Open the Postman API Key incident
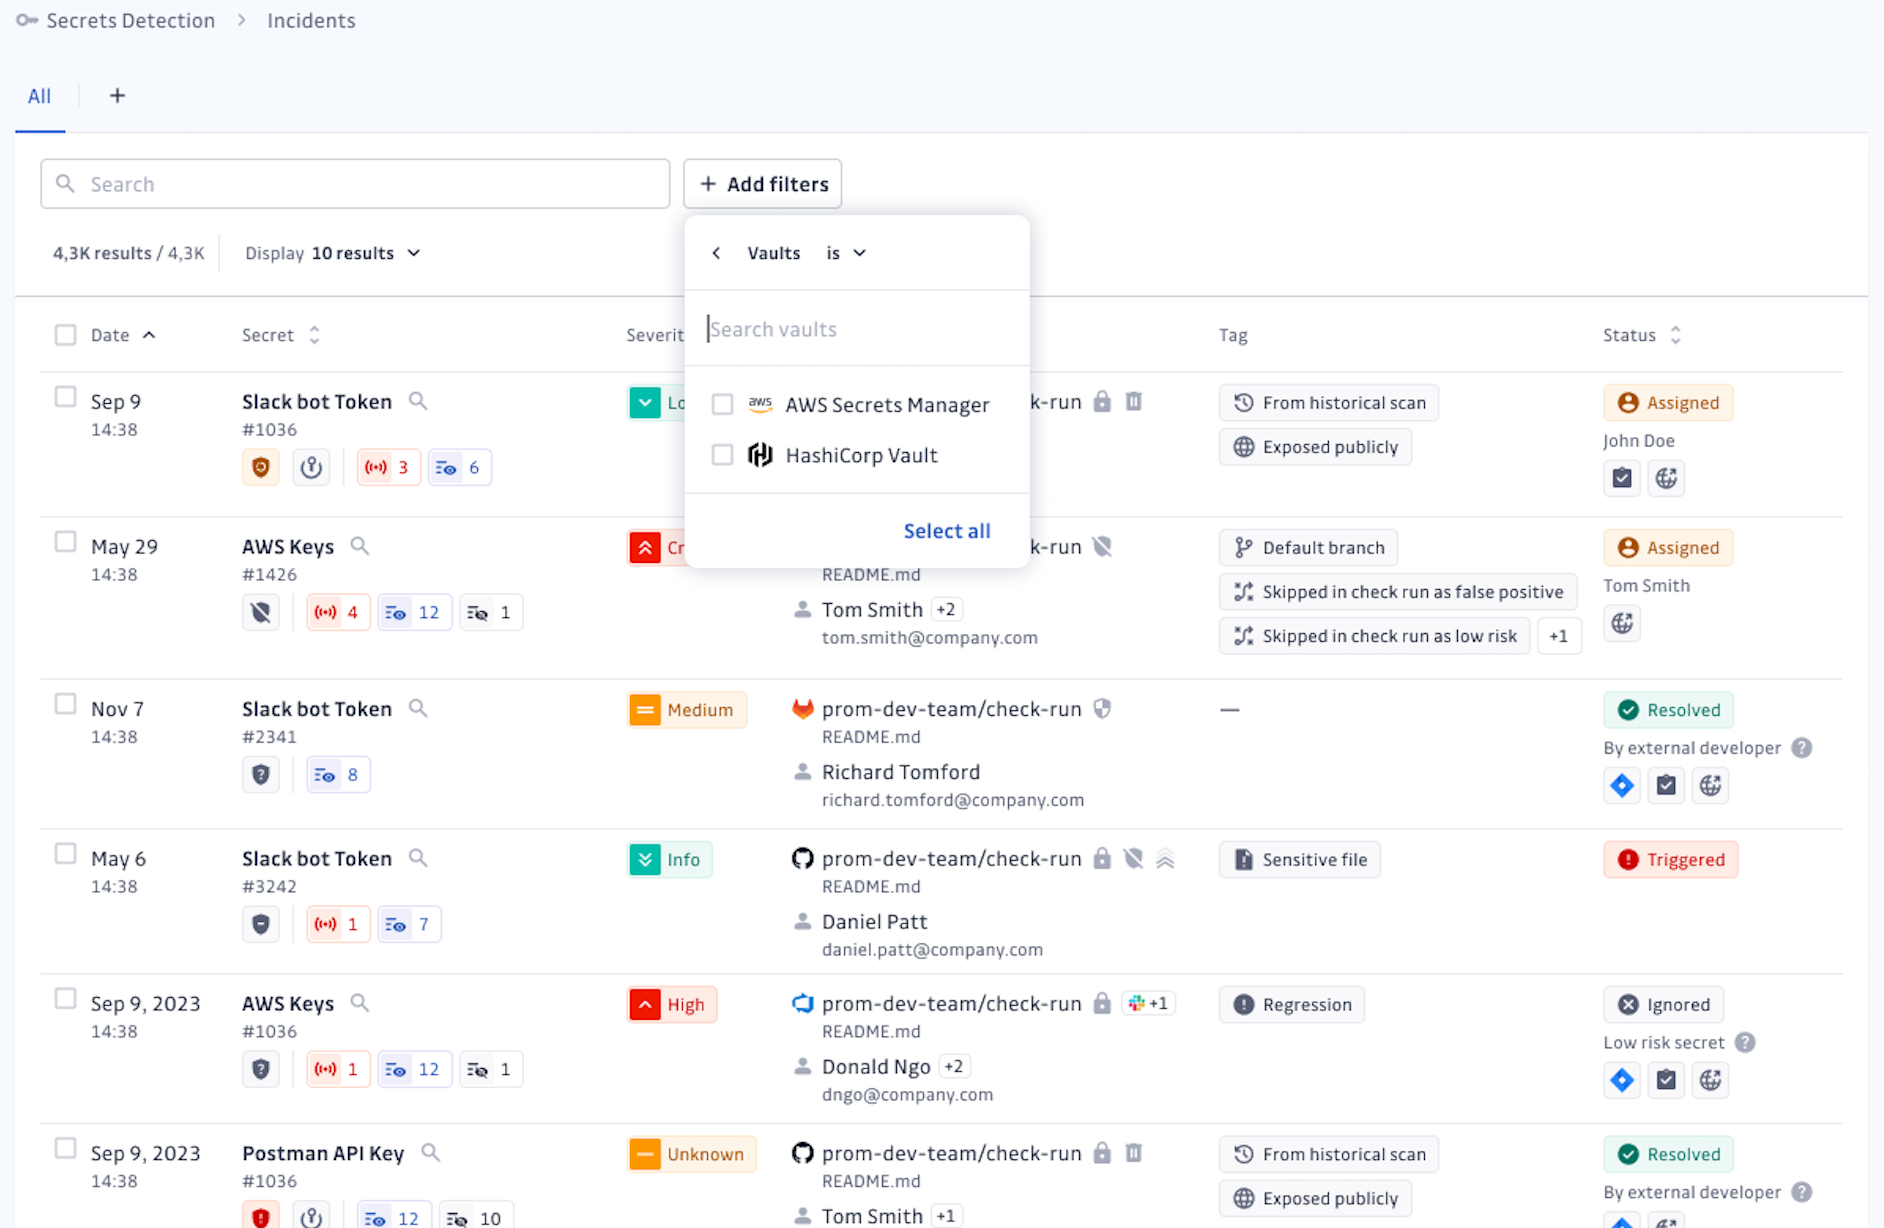The height and width of the screenshot is (1228, 1884). (323, 1153)
